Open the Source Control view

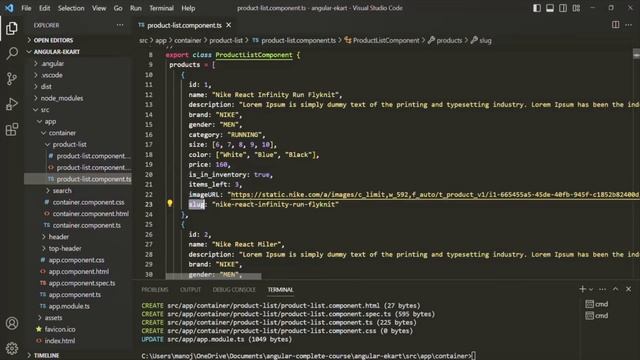(12, 78)
